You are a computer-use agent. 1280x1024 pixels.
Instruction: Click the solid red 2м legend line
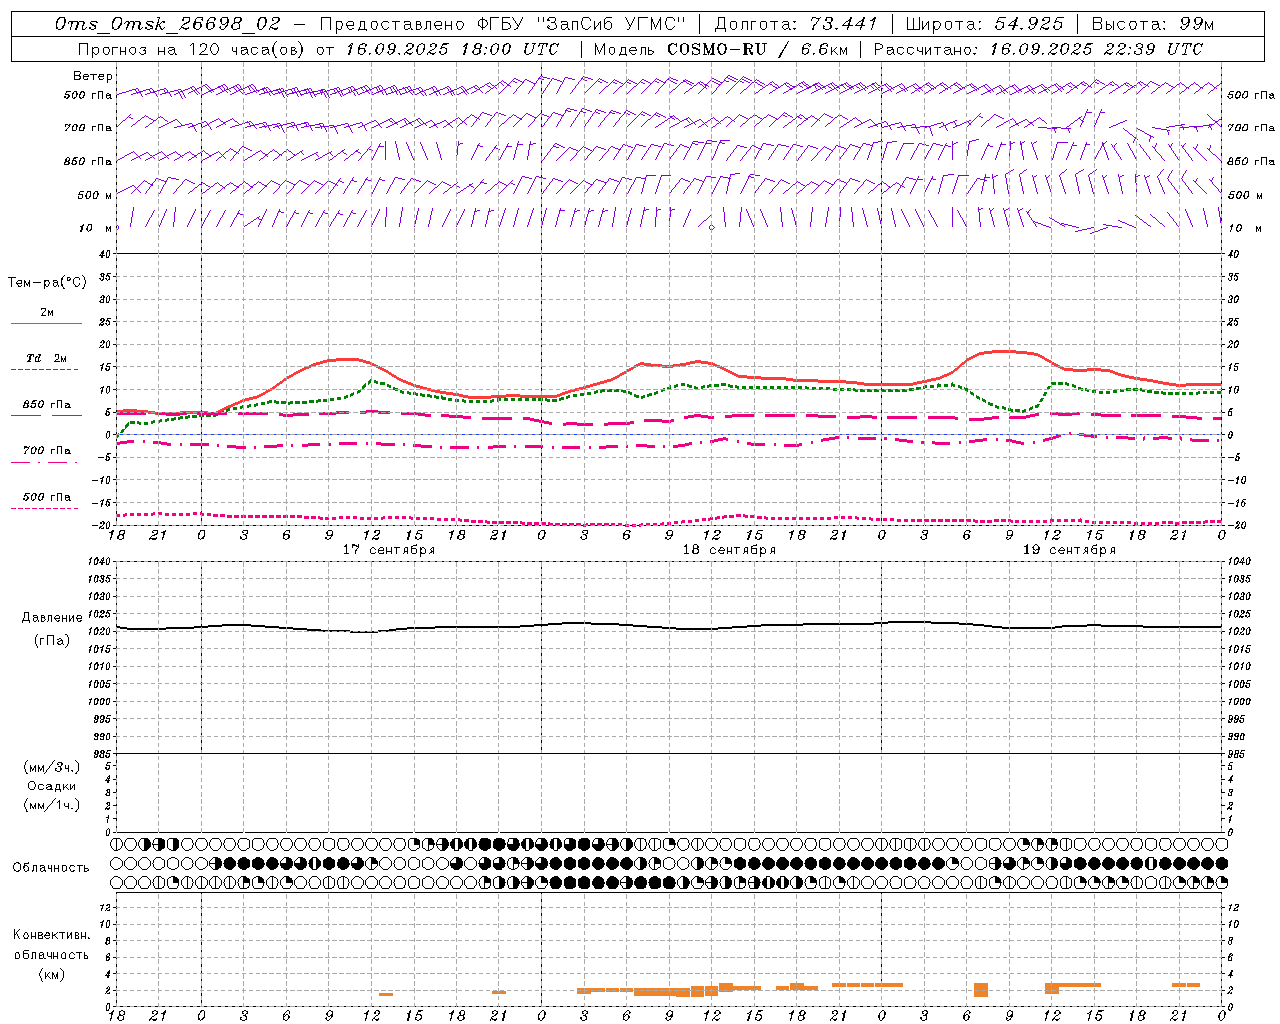click(x=46, y=323)
